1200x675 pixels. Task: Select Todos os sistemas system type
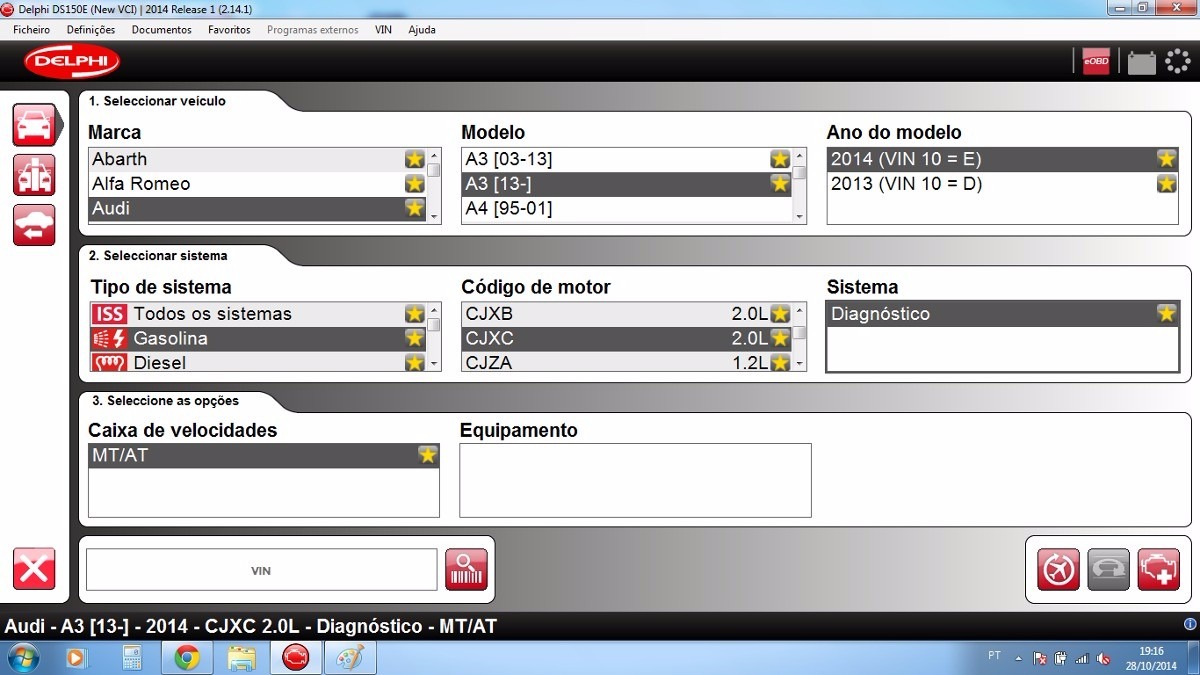pos(257,314)
